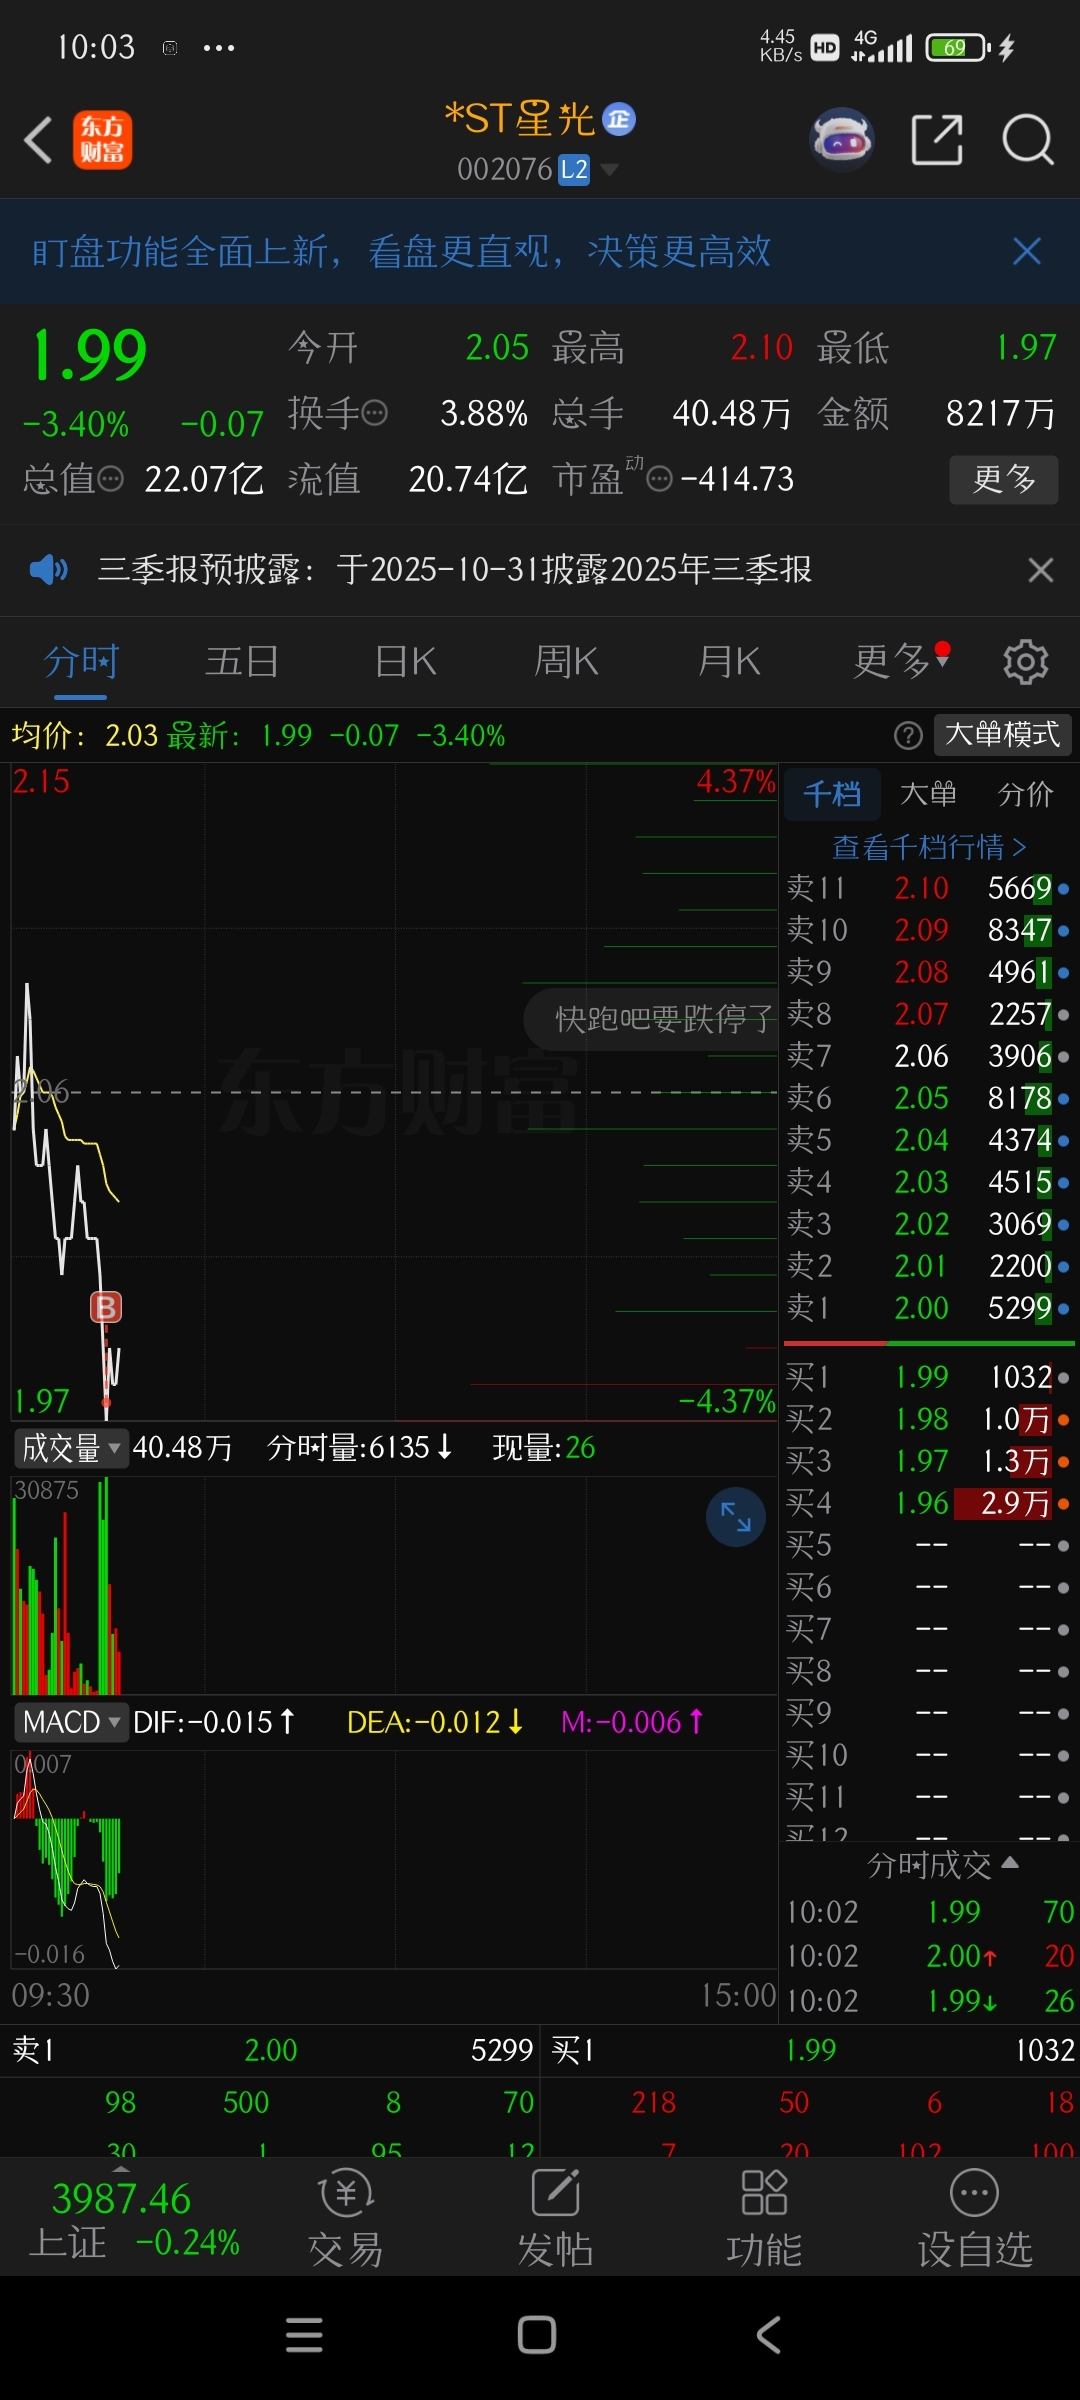Image resolution: width=1080 pixels, height=2400 pixels.
Task: Tap the dot beside 卖11 volume
Action: [1063, 888]
